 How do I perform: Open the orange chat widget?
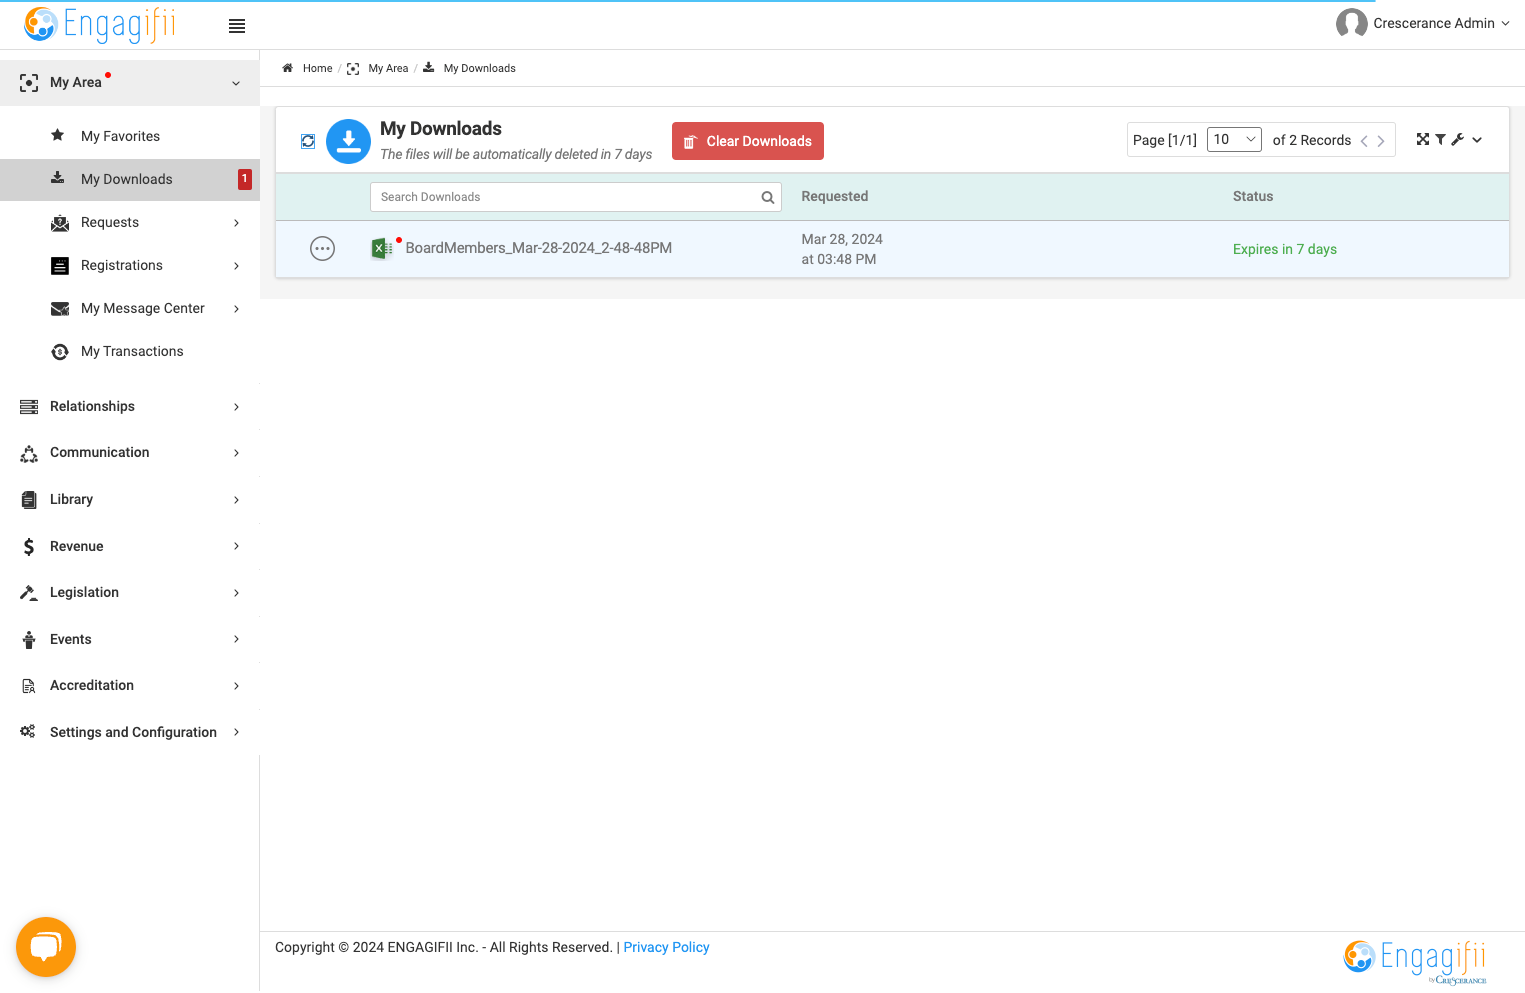click(46, 947)
